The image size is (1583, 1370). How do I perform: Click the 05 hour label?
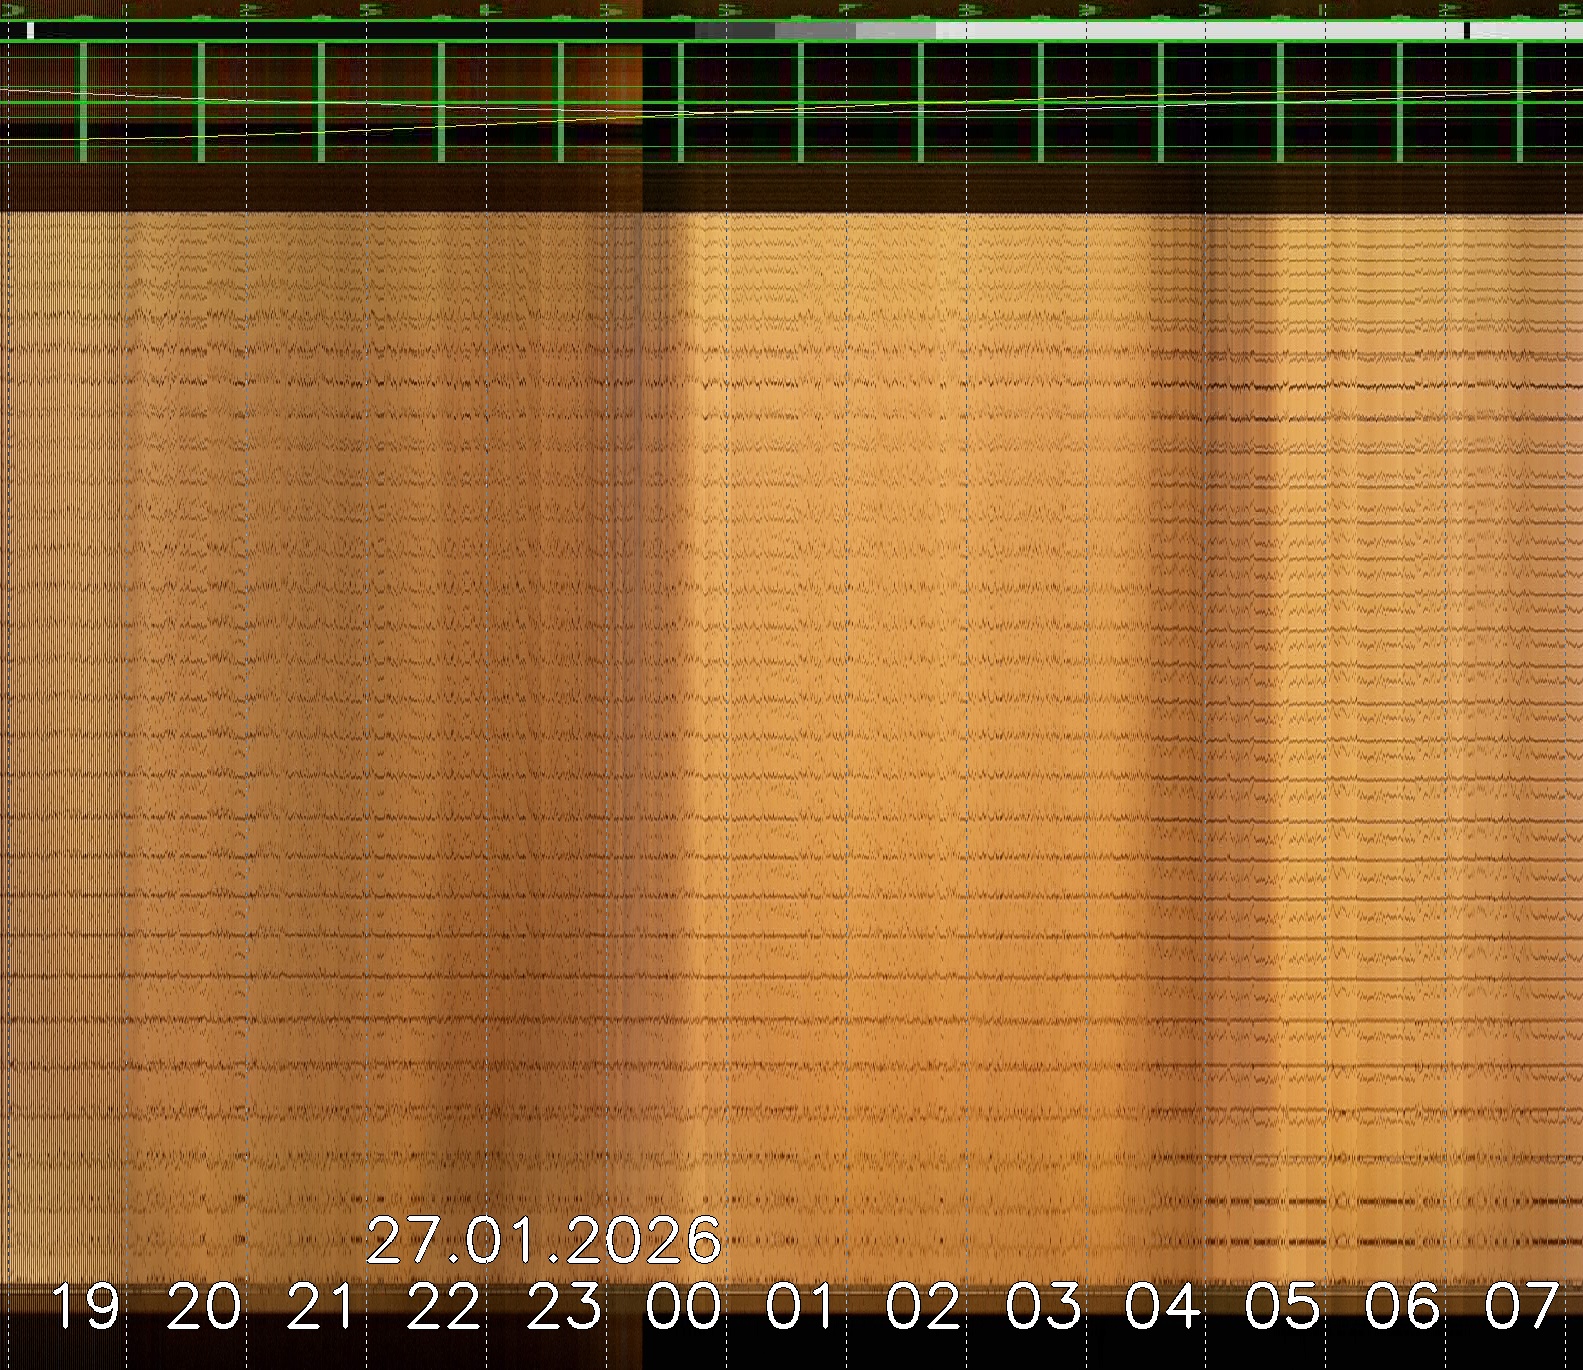[1283, 1307]
